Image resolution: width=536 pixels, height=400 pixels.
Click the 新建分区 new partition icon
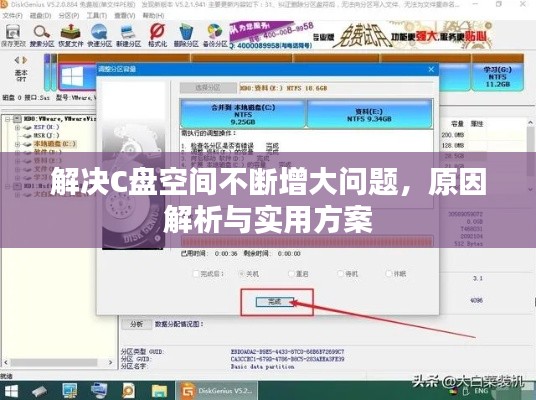129,35
